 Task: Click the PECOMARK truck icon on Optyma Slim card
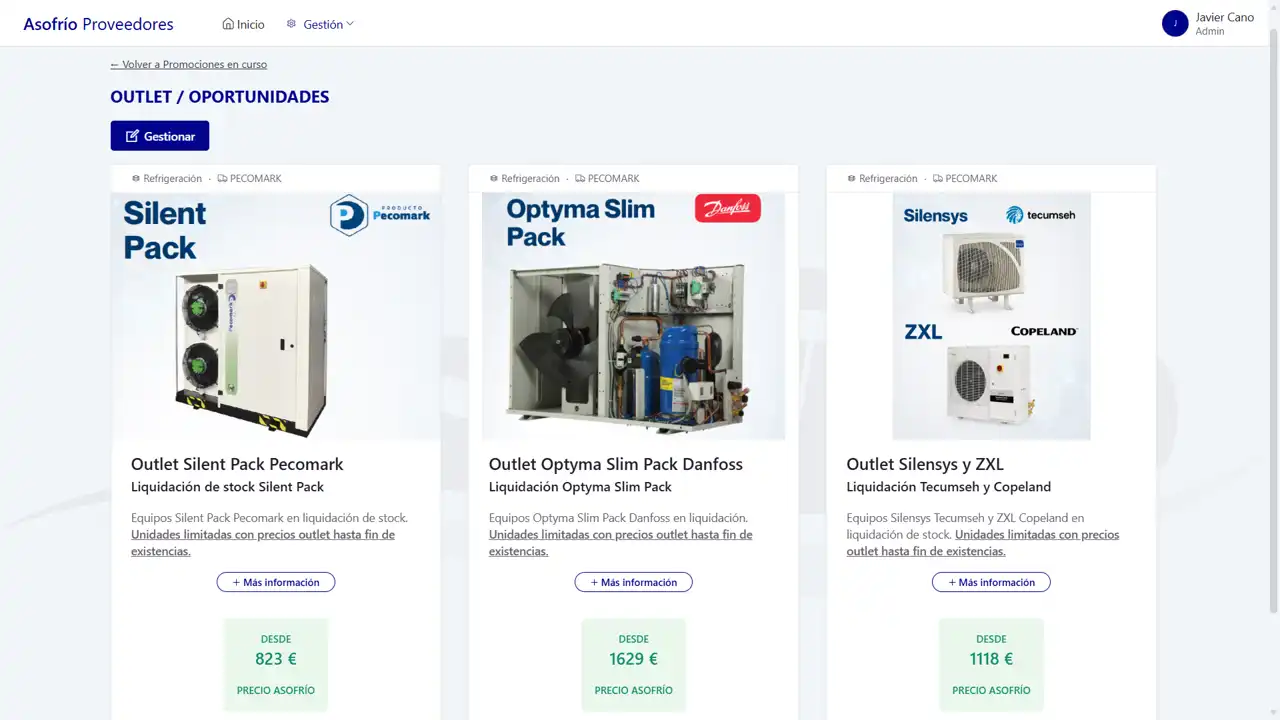580,178
